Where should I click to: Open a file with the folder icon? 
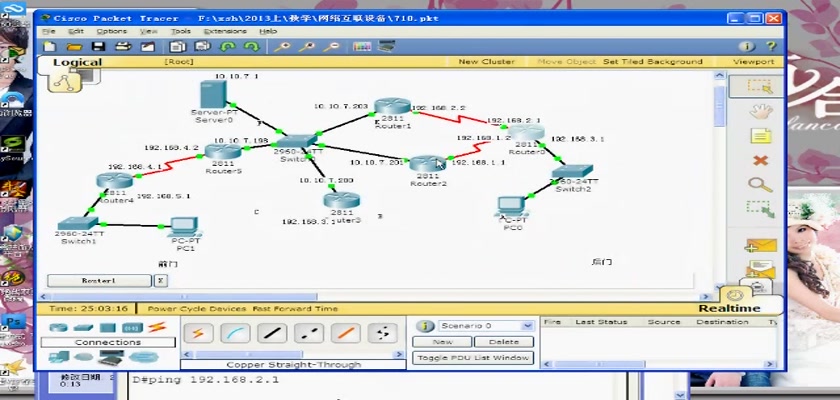(x=73, y=47)
